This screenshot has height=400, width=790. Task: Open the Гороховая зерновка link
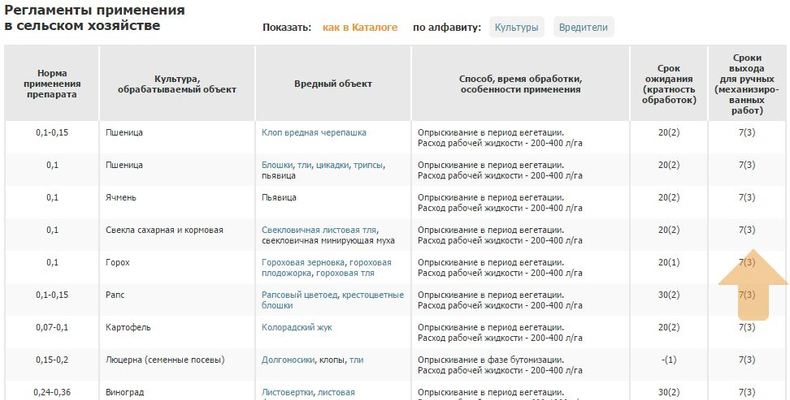click(x=303, y=262)
